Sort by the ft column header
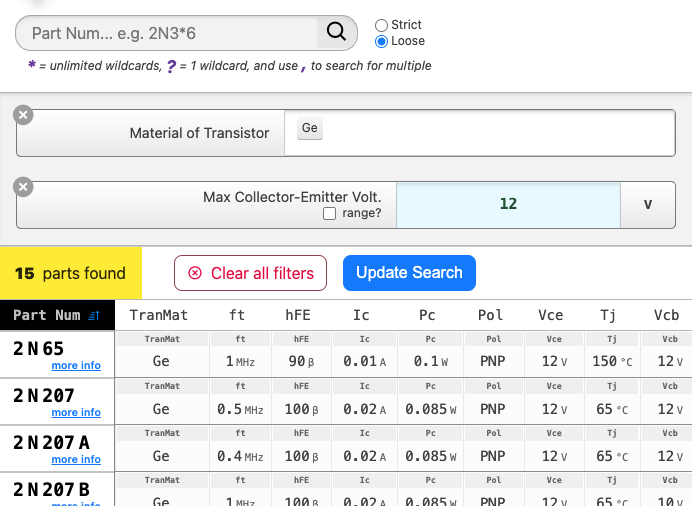692x506 pixels. (x=237, y=315)
